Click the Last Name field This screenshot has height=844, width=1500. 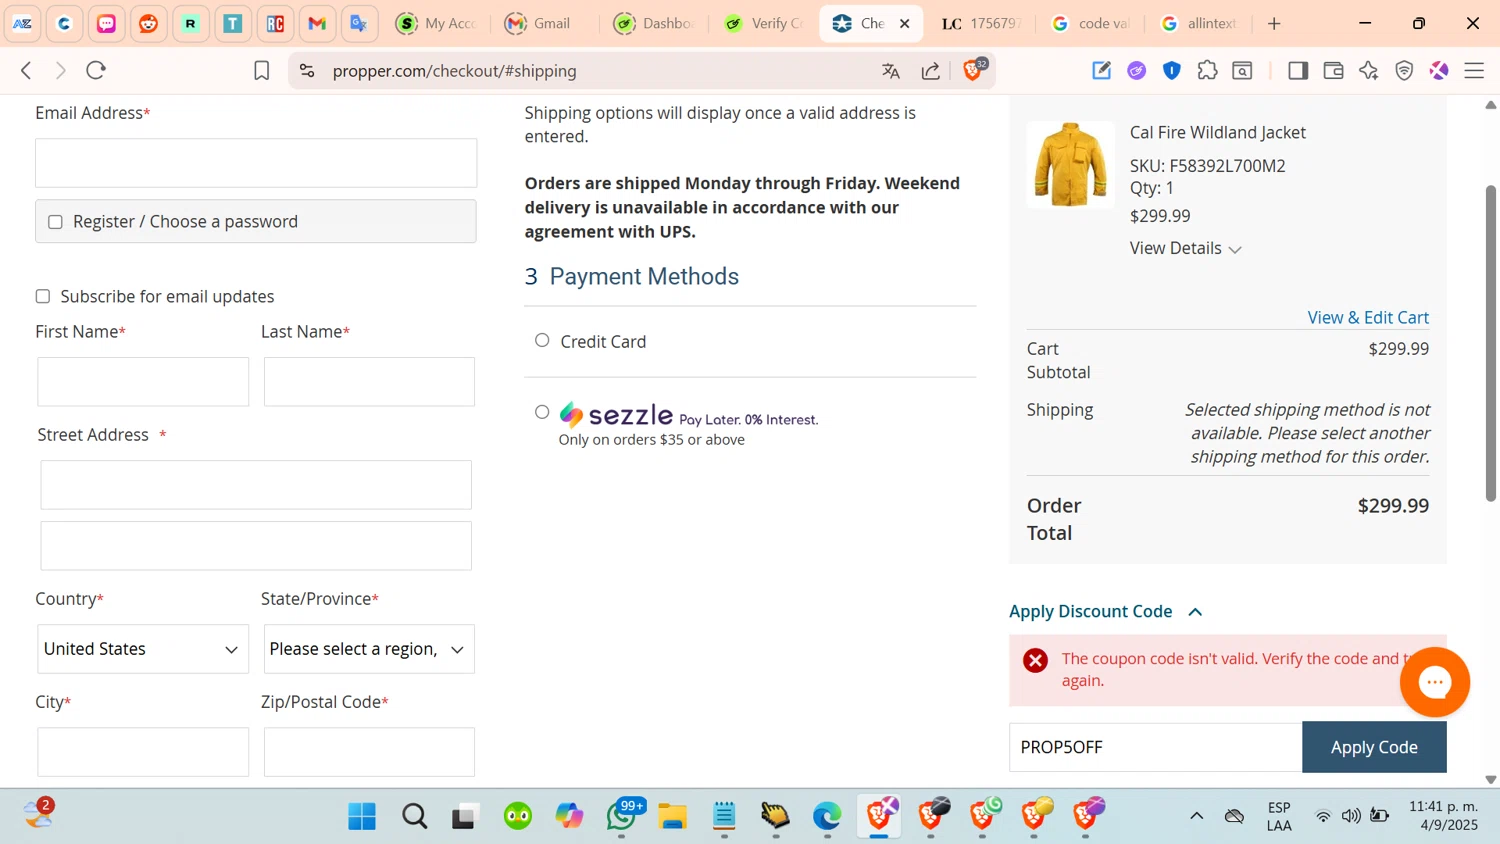click(x=369, y=382)
